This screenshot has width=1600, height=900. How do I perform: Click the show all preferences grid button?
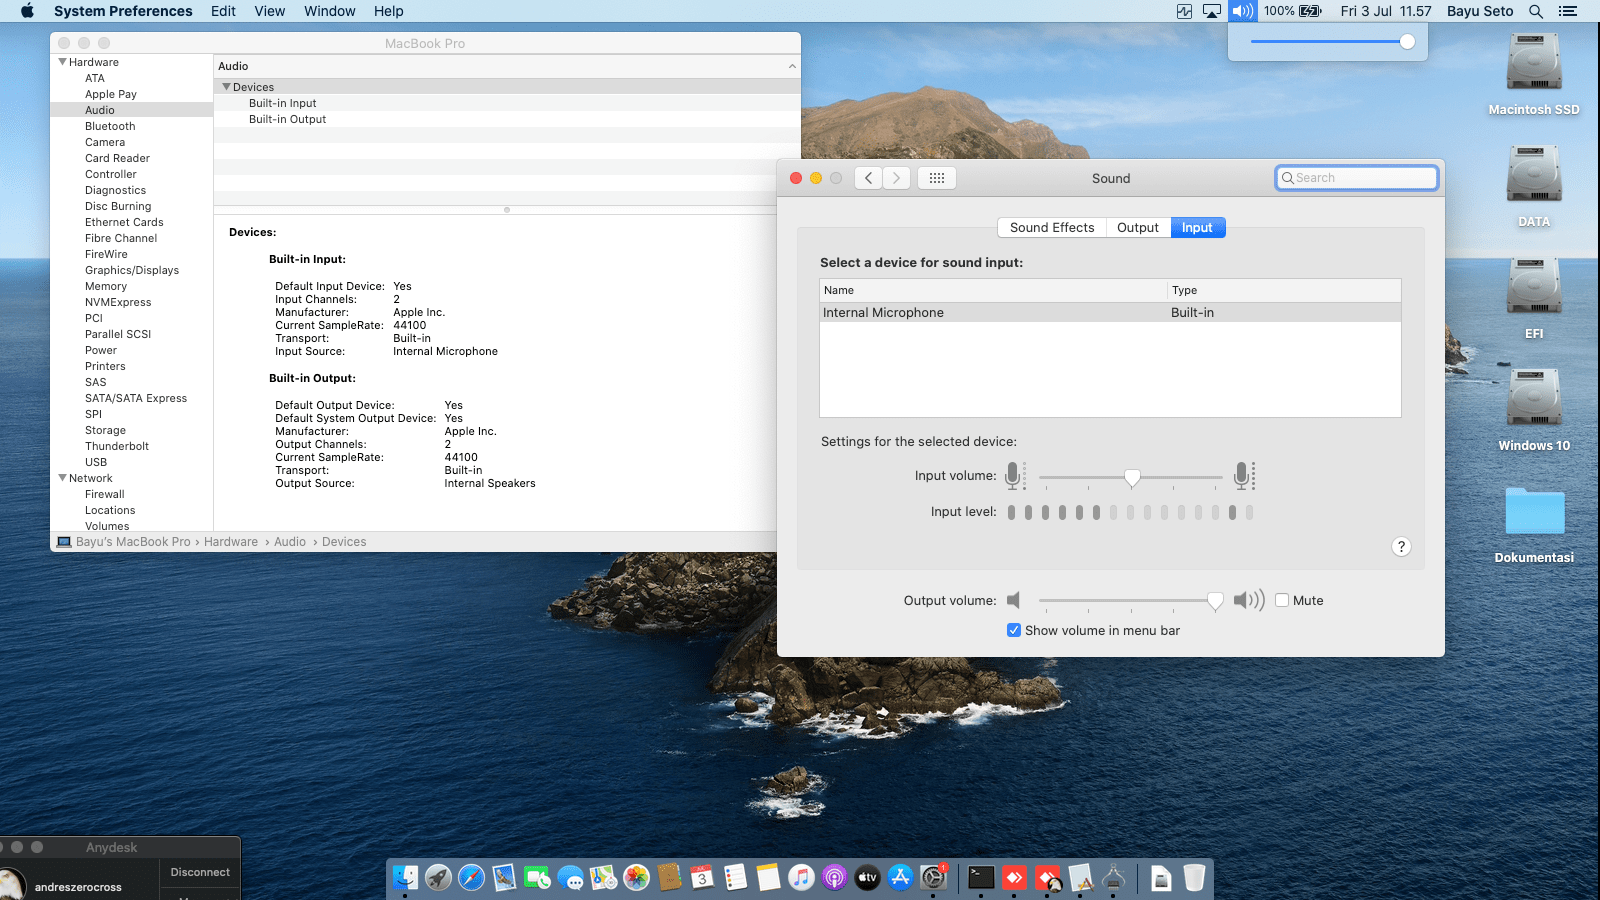[x=936, y=178]
